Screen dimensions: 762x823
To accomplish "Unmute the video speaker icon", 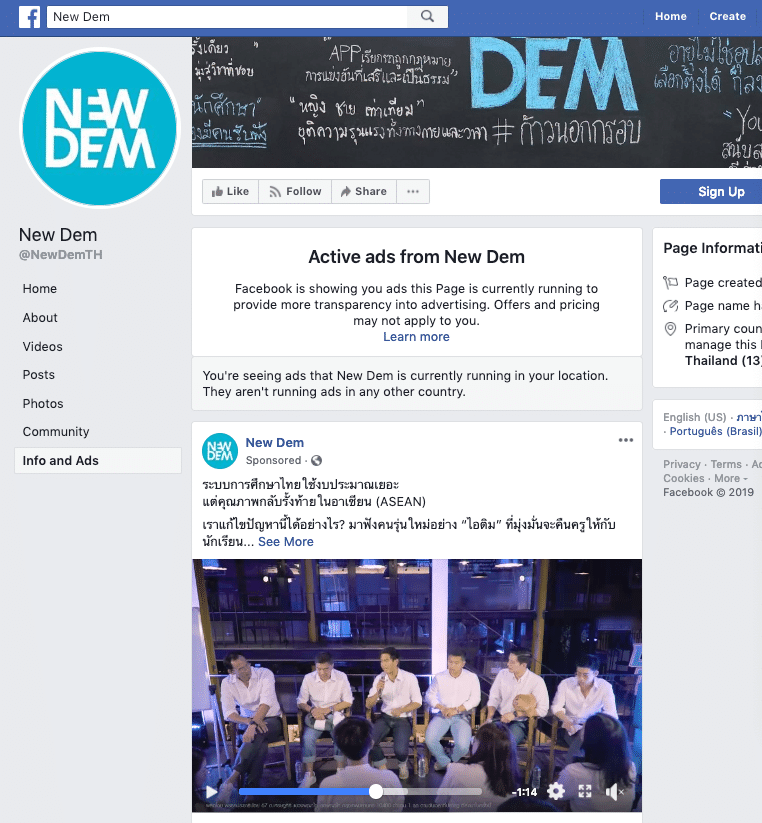I will (613, 792).
